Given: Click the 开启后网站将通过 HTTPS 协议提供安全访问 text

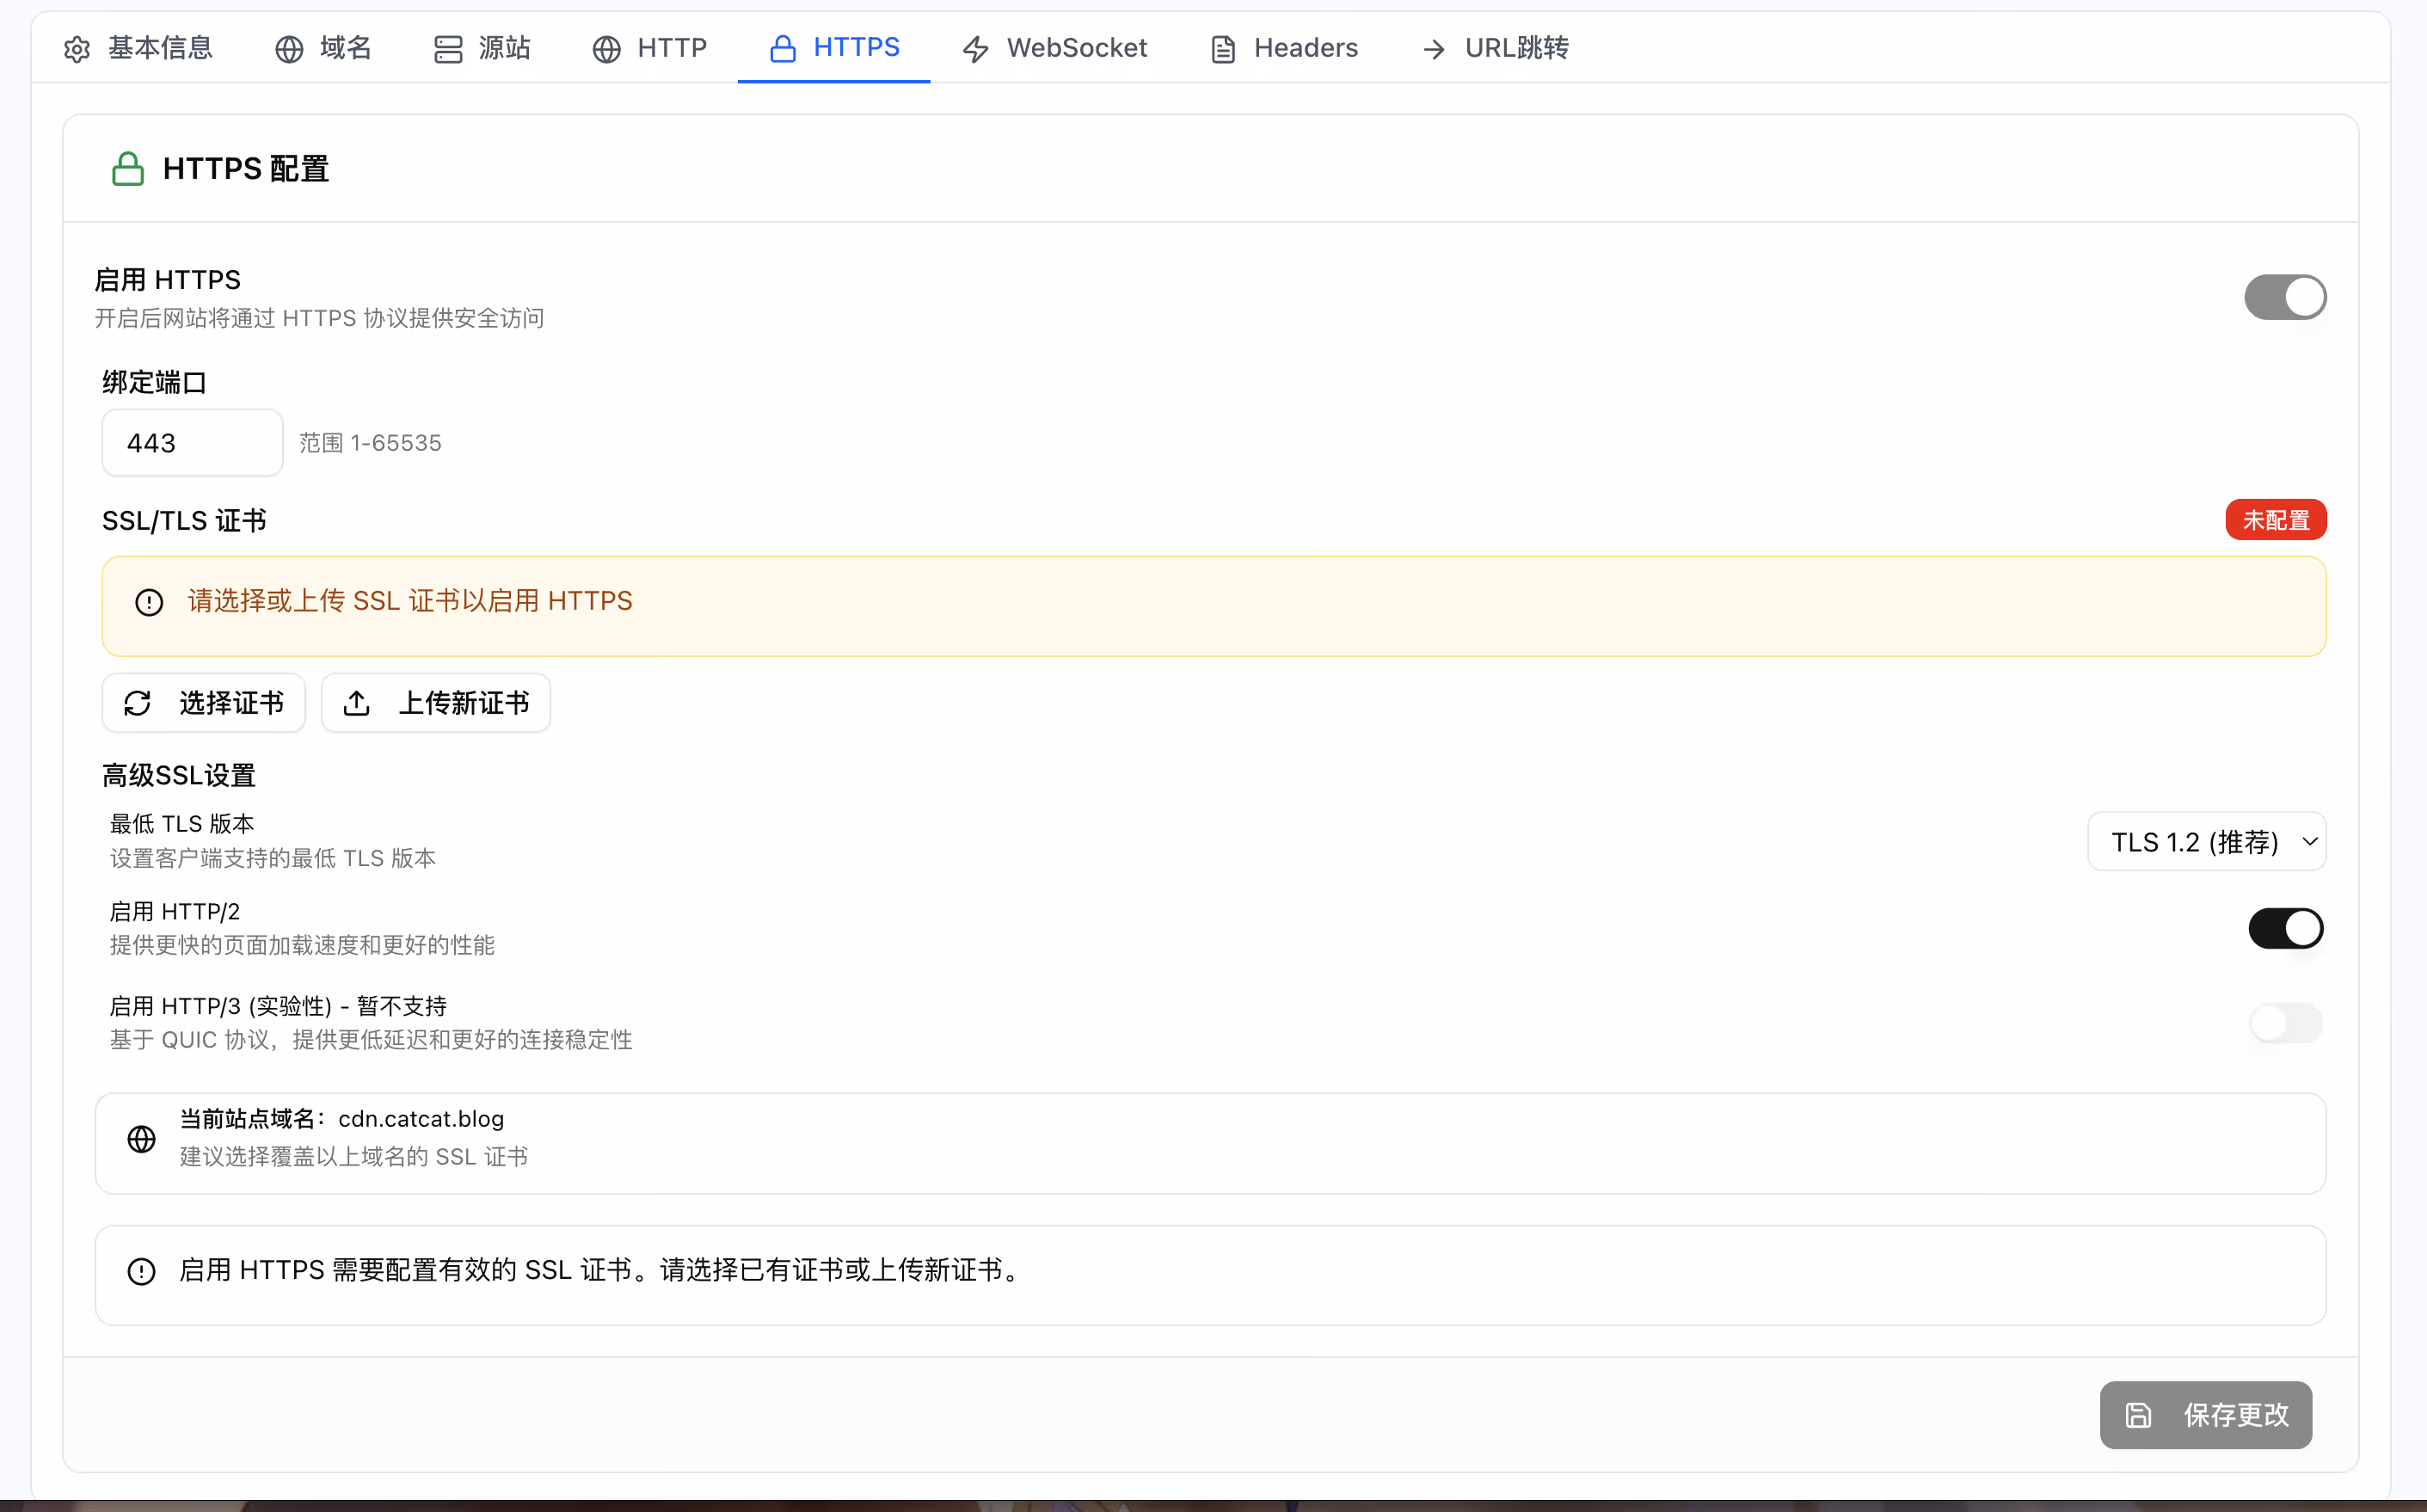Looking at the screenshot, I should (320, 319).
